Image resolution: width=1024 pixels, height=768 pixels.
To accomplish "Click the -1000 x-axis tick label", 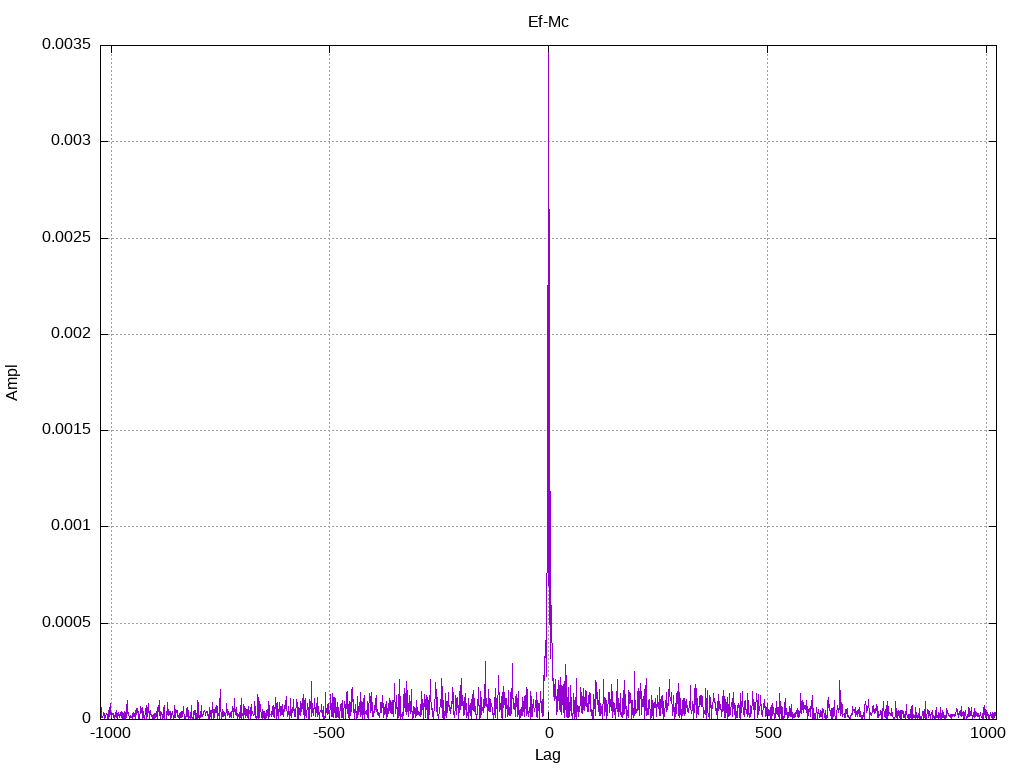I will click(x=111, y=733).
